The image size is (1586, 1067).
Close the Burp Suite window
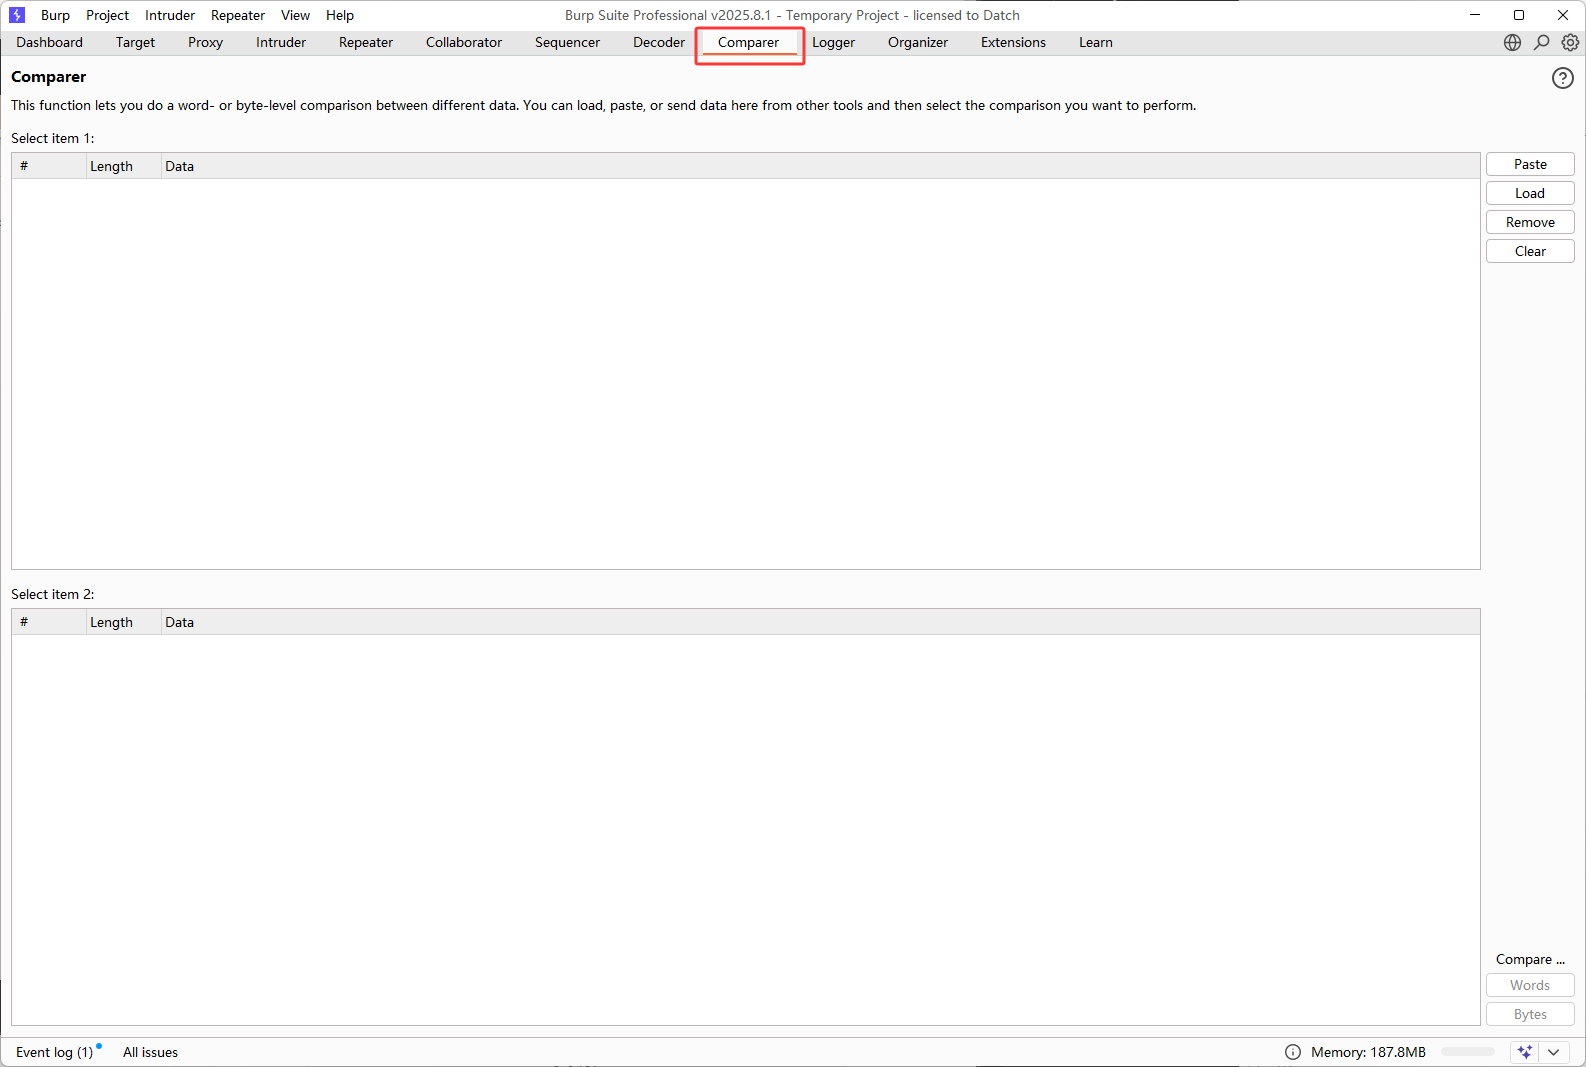pos(1563,15)
